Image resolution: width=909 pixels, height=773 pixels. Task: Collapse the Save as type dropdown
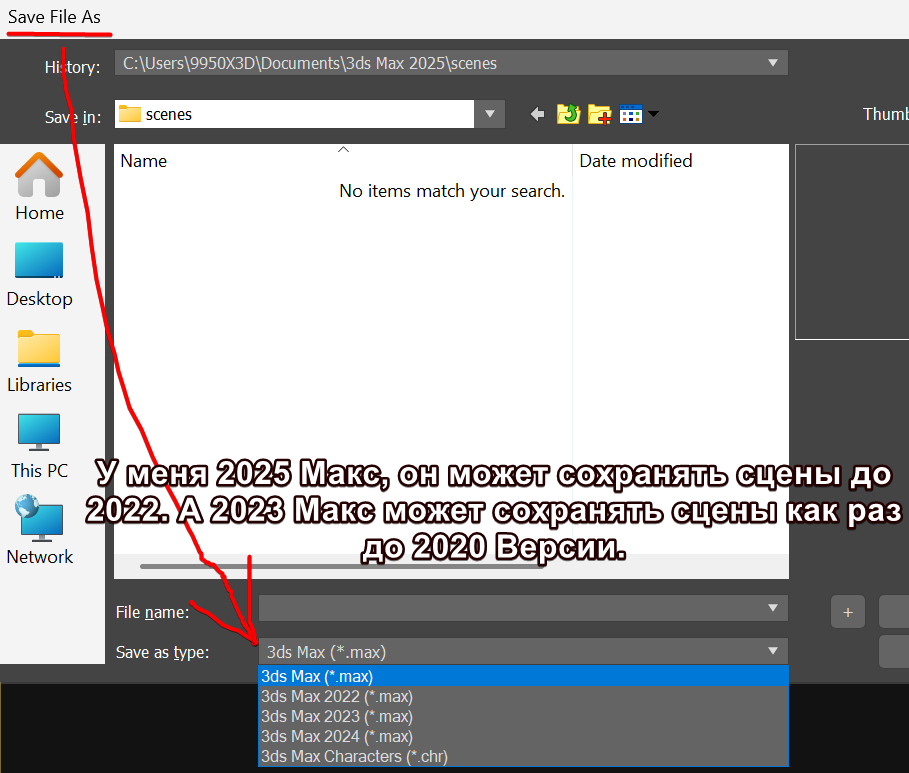(773, 651)
